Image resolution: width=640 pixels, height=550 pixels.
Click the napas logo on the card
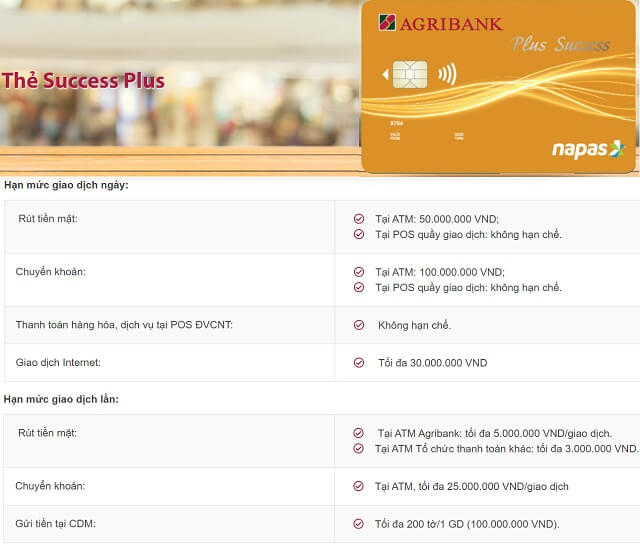[x=588, y=149]
